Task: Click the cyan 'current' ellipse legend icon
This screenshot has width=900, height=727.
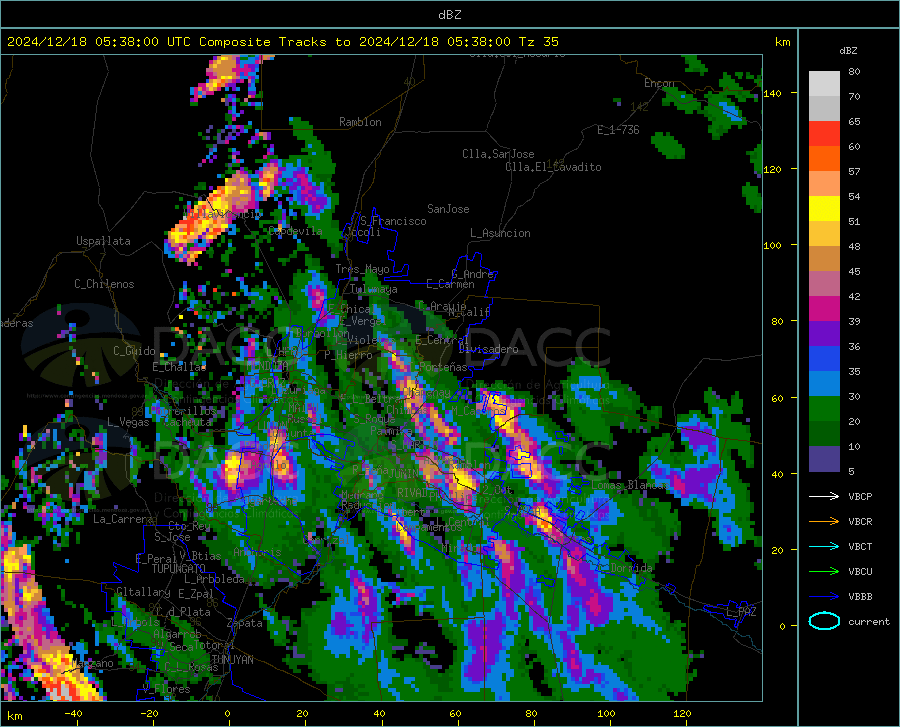Action: (x=824, y=621)
